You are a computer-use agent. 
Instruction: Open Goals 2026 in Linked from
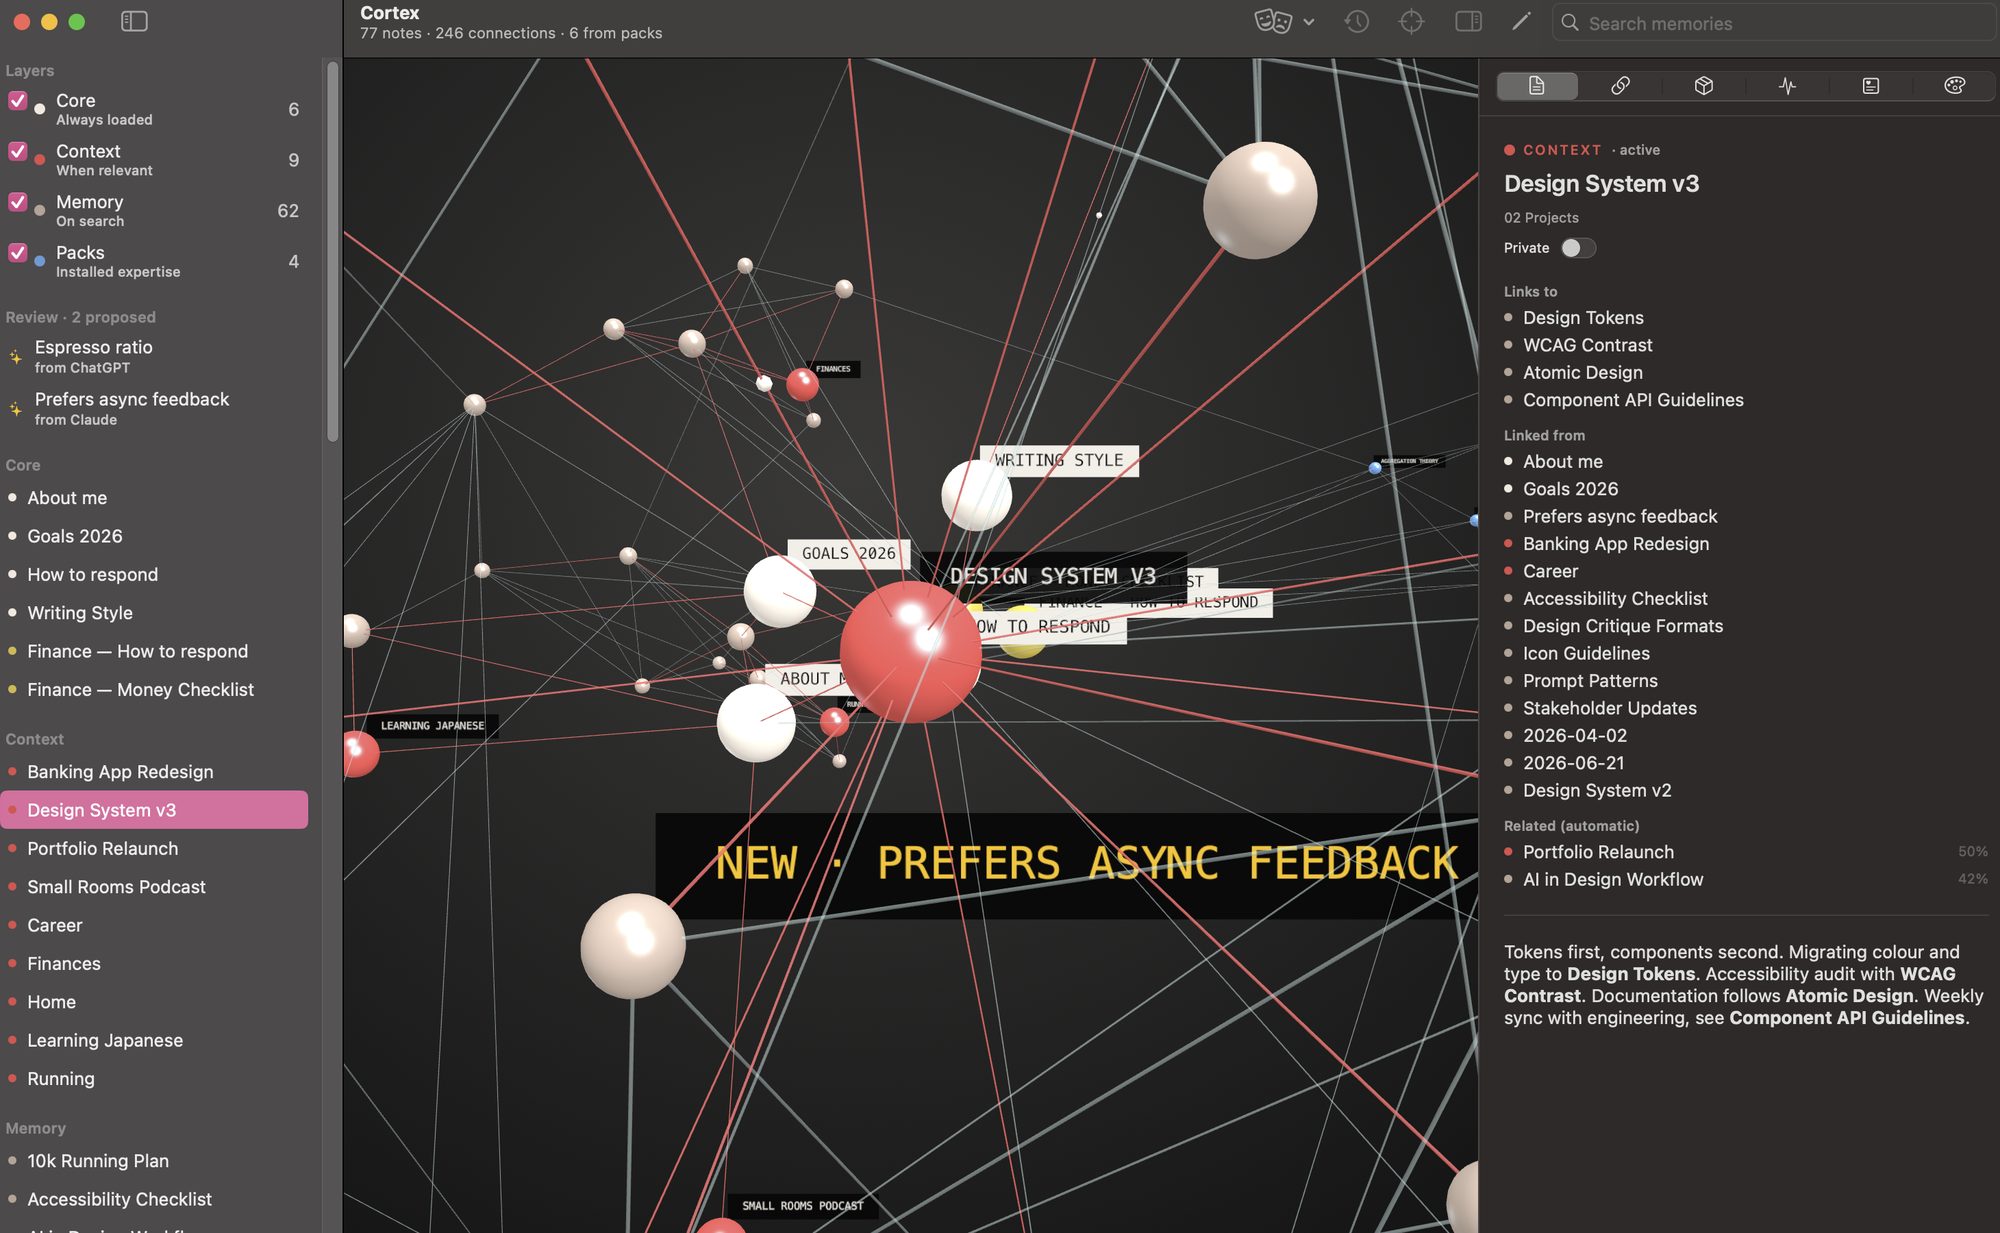click(1571, 489)
